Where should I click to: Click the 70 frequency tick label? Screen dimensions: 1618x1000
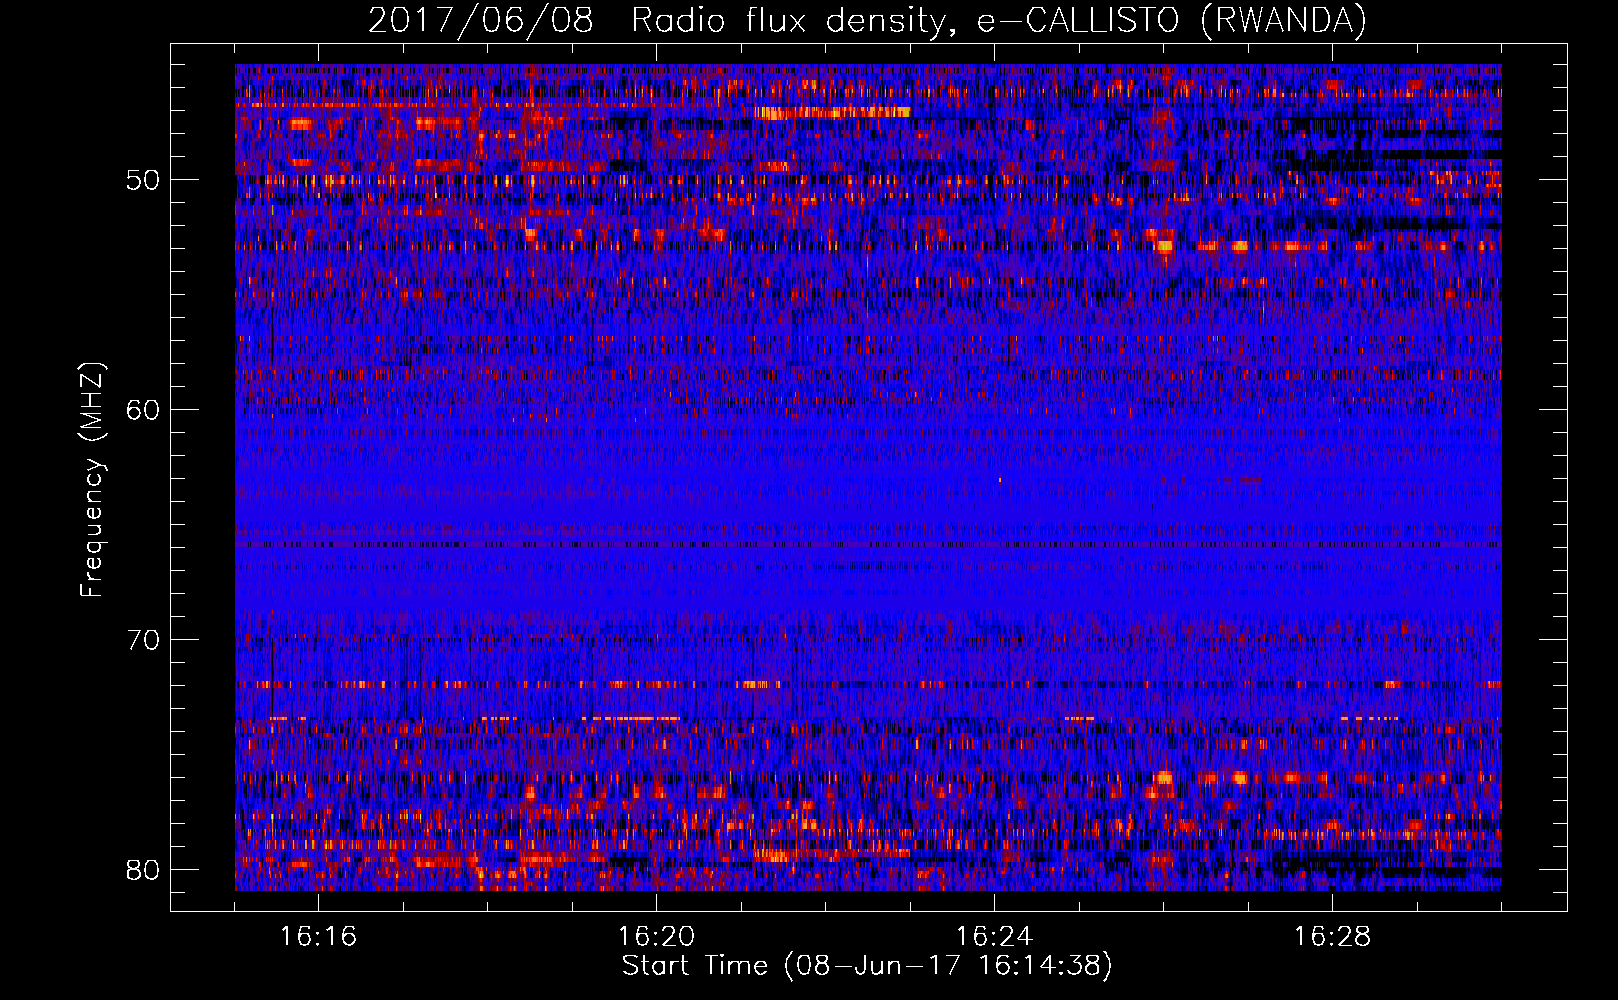pyautogui.click(x=144, y=640)
